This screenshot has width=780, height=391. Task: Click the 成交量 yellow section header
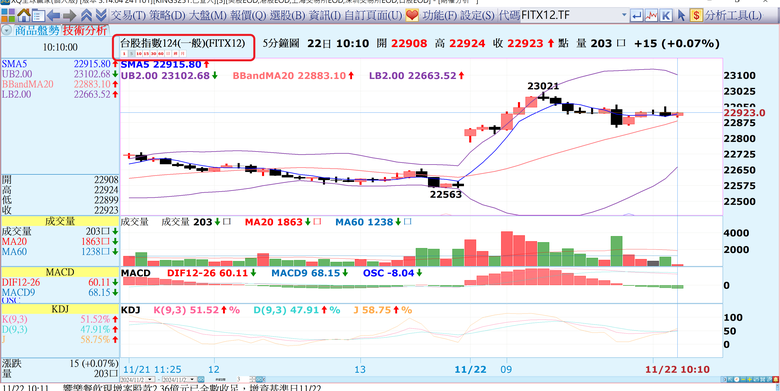pyautogui.click(x=60, y=221)
